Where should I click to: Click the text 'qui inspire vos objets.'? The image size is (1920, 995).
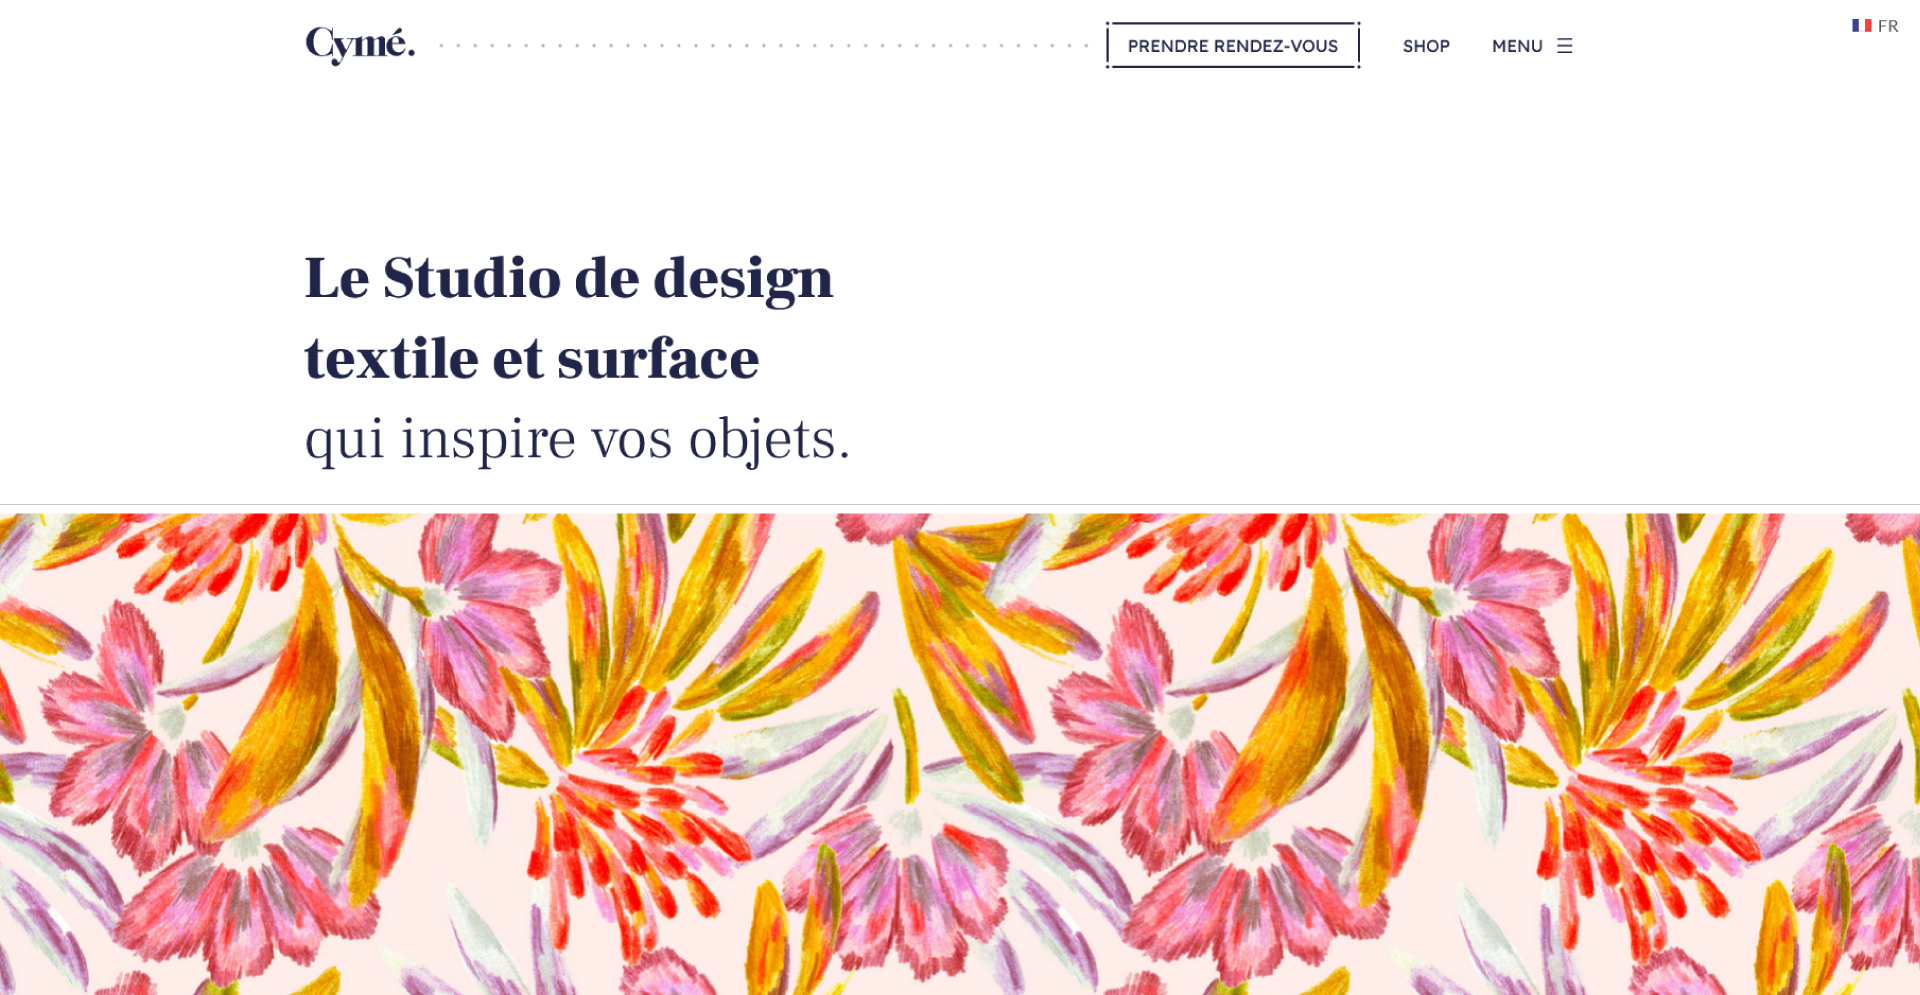(x=577, y=439)
